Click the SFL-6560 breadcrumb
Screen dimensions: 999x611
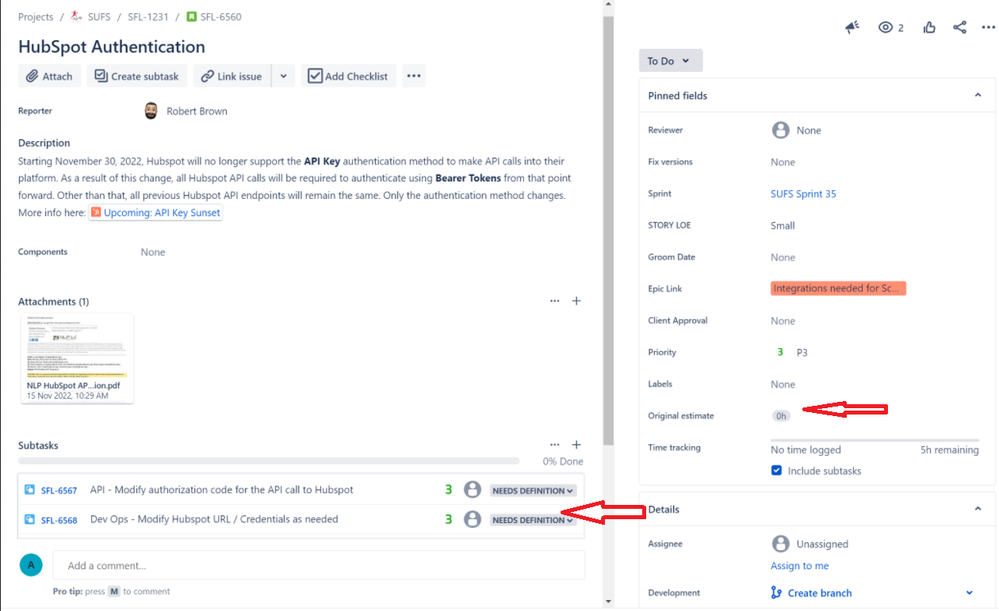point(220,17)
